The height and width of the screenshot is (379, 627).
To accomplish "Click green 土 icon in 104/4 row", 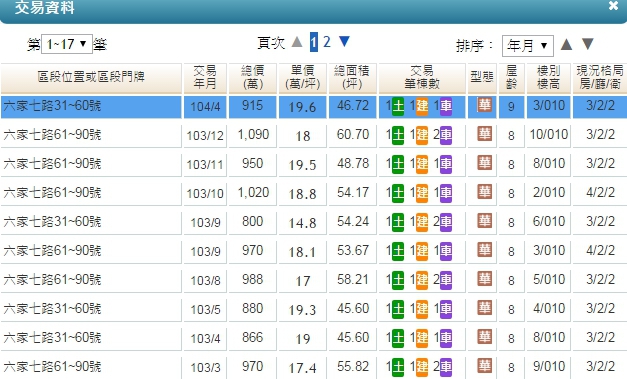I will 398,107.
